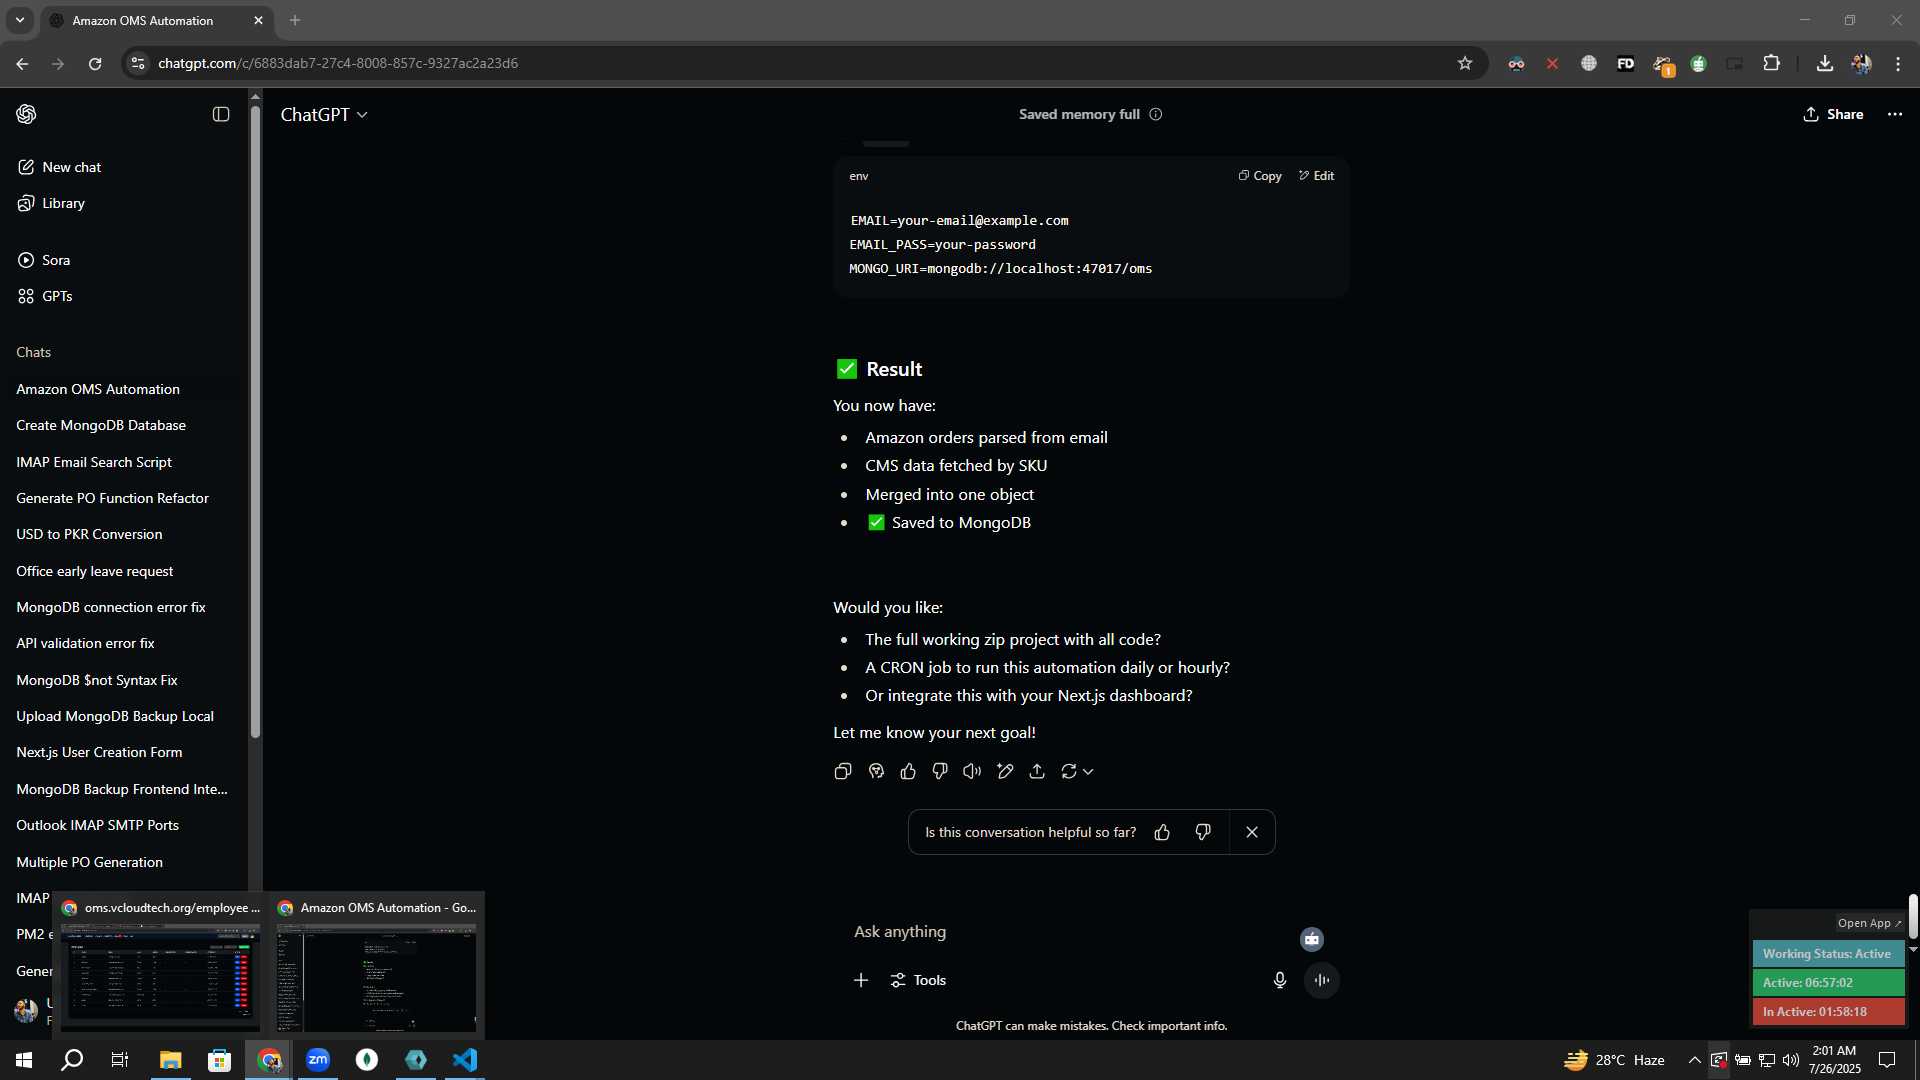Image resolution: width=1920 pixels, height=1080 pixels.
Task: Click the plus attach button in composer
Action: 861,980
